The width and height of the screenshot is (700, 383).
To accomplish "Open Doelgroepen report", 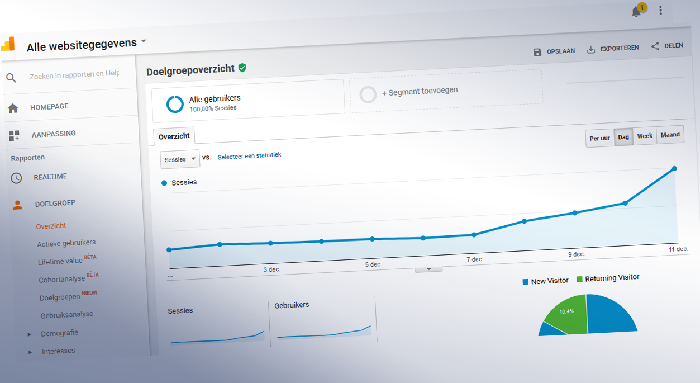I will click(60, 297).
